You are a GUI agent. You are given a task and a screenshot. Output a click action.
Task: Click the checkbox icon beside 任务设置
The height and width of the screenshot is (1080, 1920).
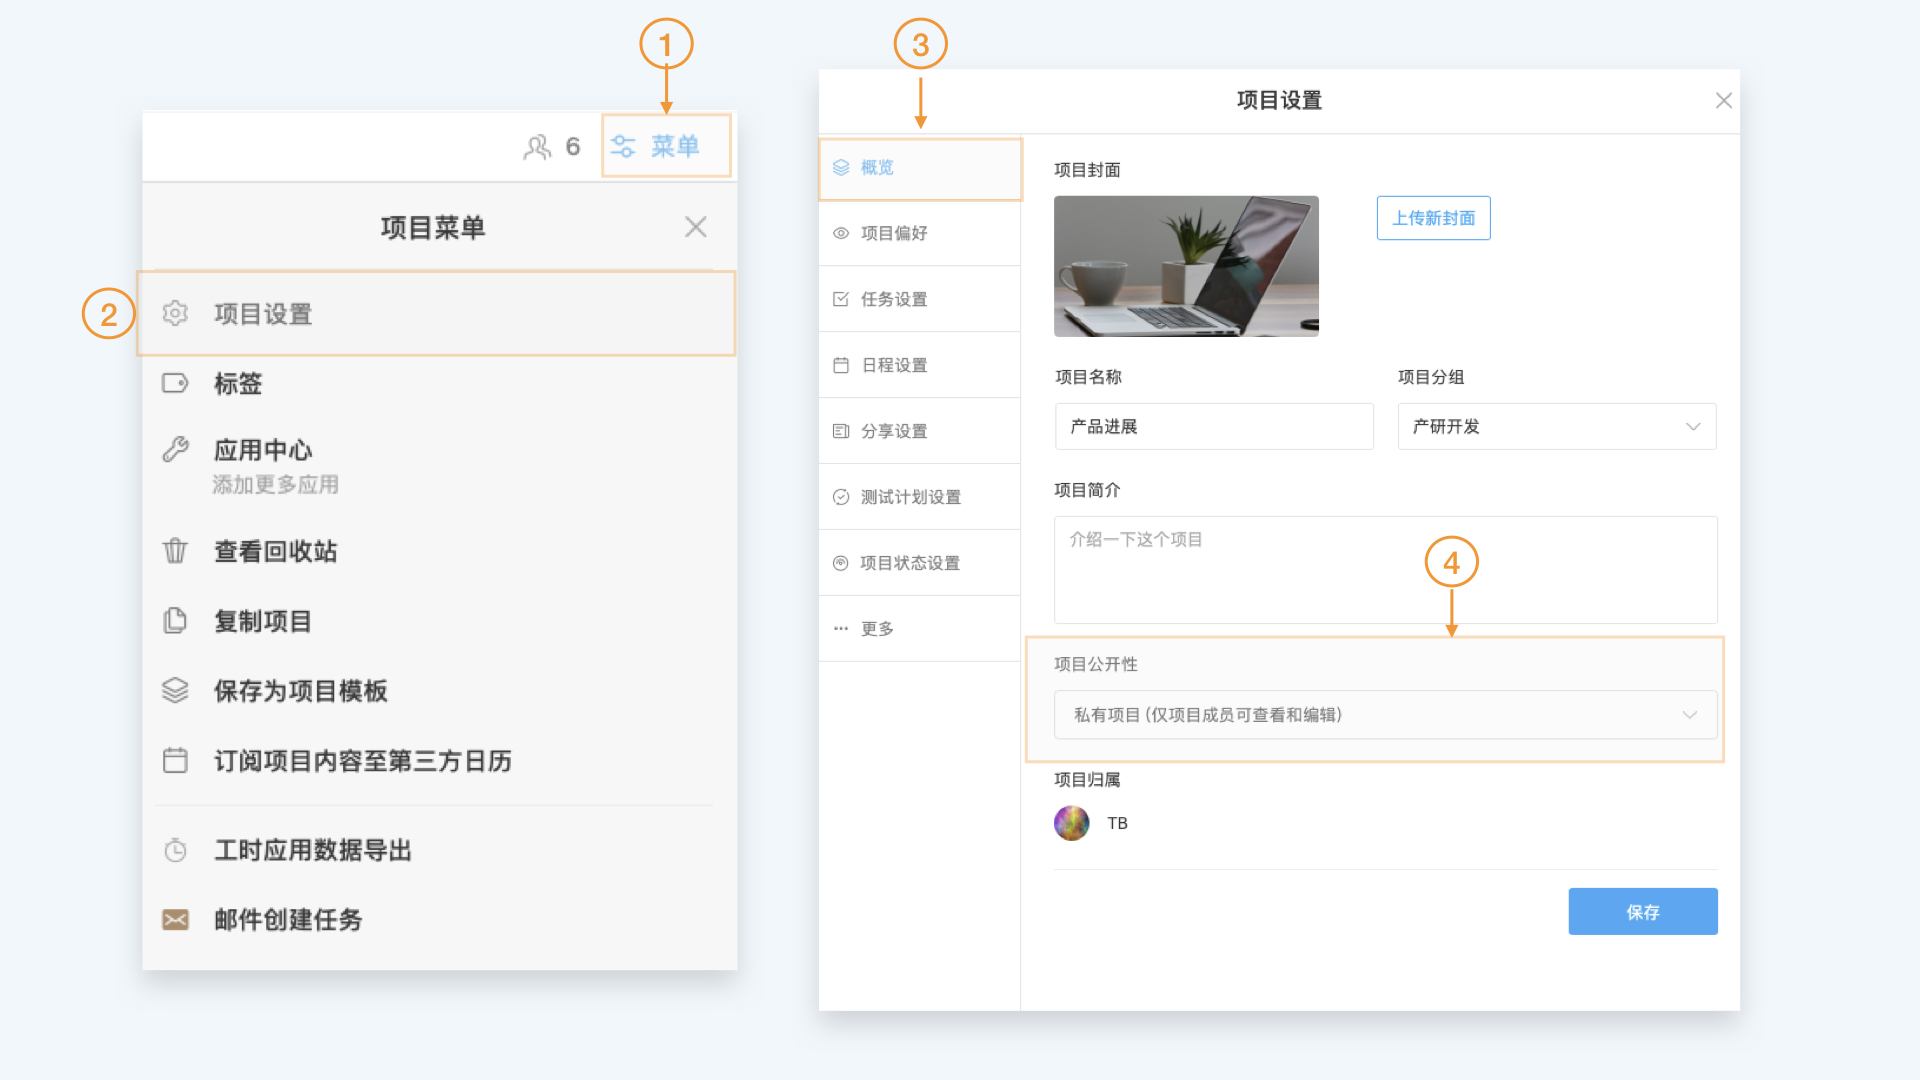[841, 299]
